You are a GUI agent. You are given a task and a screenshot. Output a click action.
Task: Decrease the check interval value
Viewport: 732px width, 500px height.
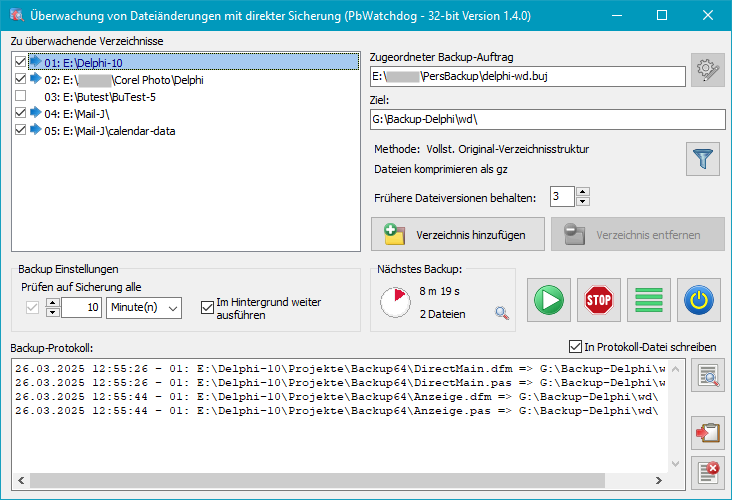(53, 312)
